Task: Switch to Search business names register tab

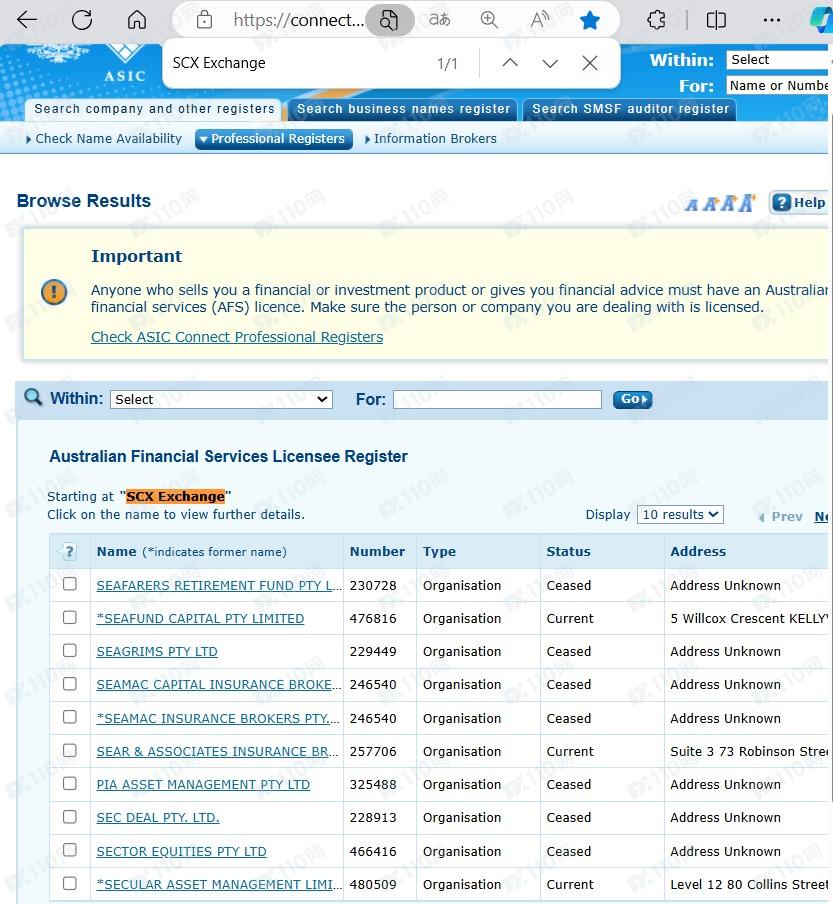Action: click(404, 109)
